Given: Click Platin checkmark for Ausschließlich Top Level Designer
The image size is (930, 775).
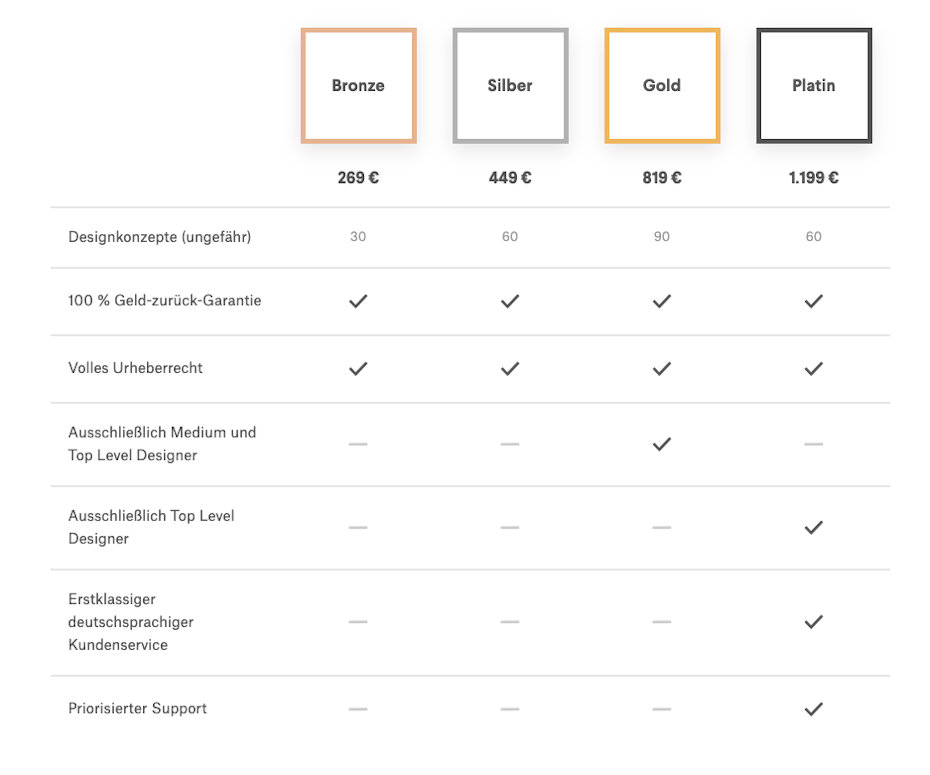Looking at the screenshot, I should [814, 528].
